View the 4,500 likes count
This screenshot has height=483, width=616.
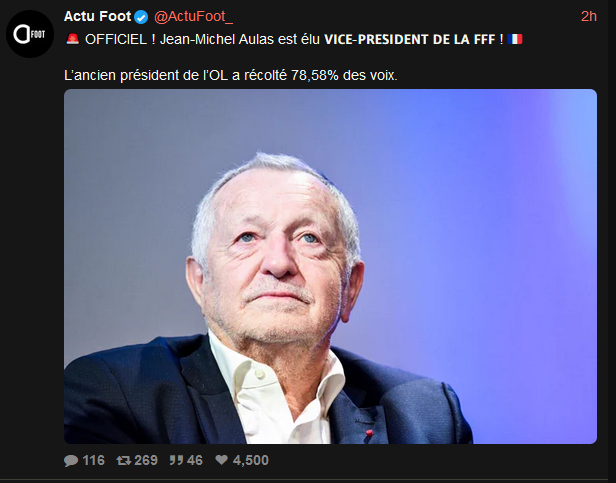click(251, 460)
